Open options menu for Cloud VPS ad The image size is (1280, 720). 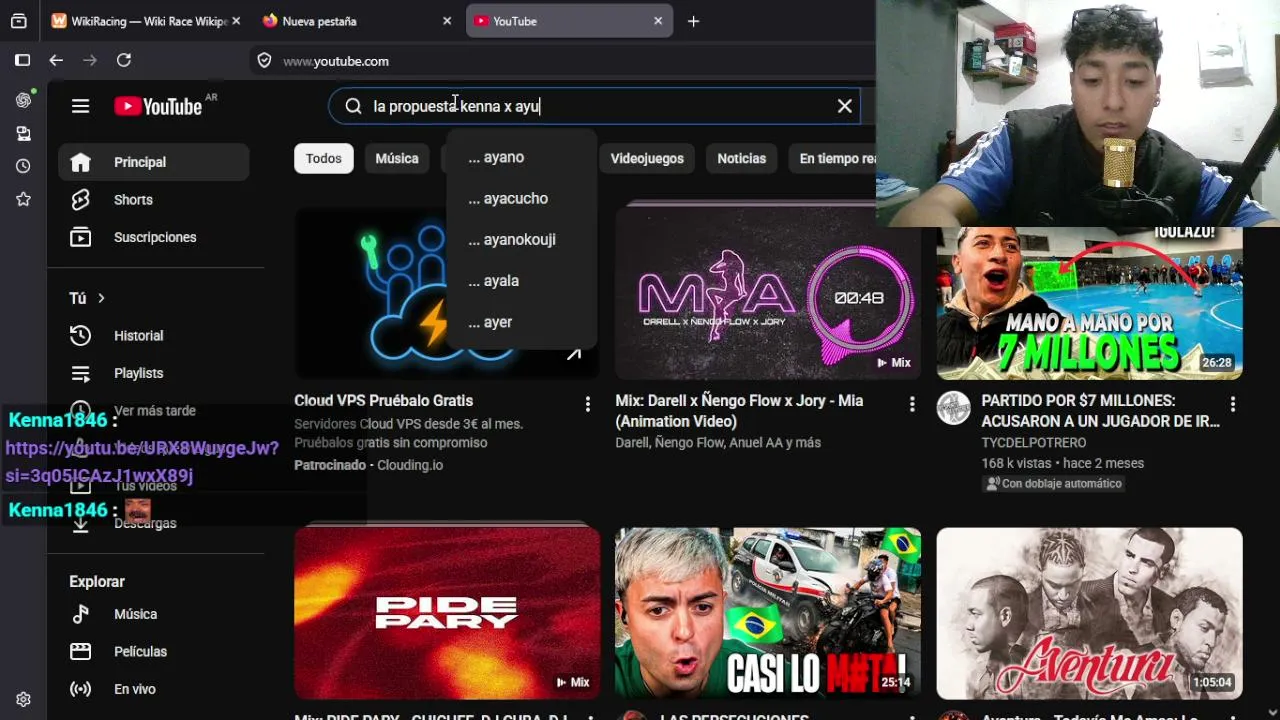[588, 404]
